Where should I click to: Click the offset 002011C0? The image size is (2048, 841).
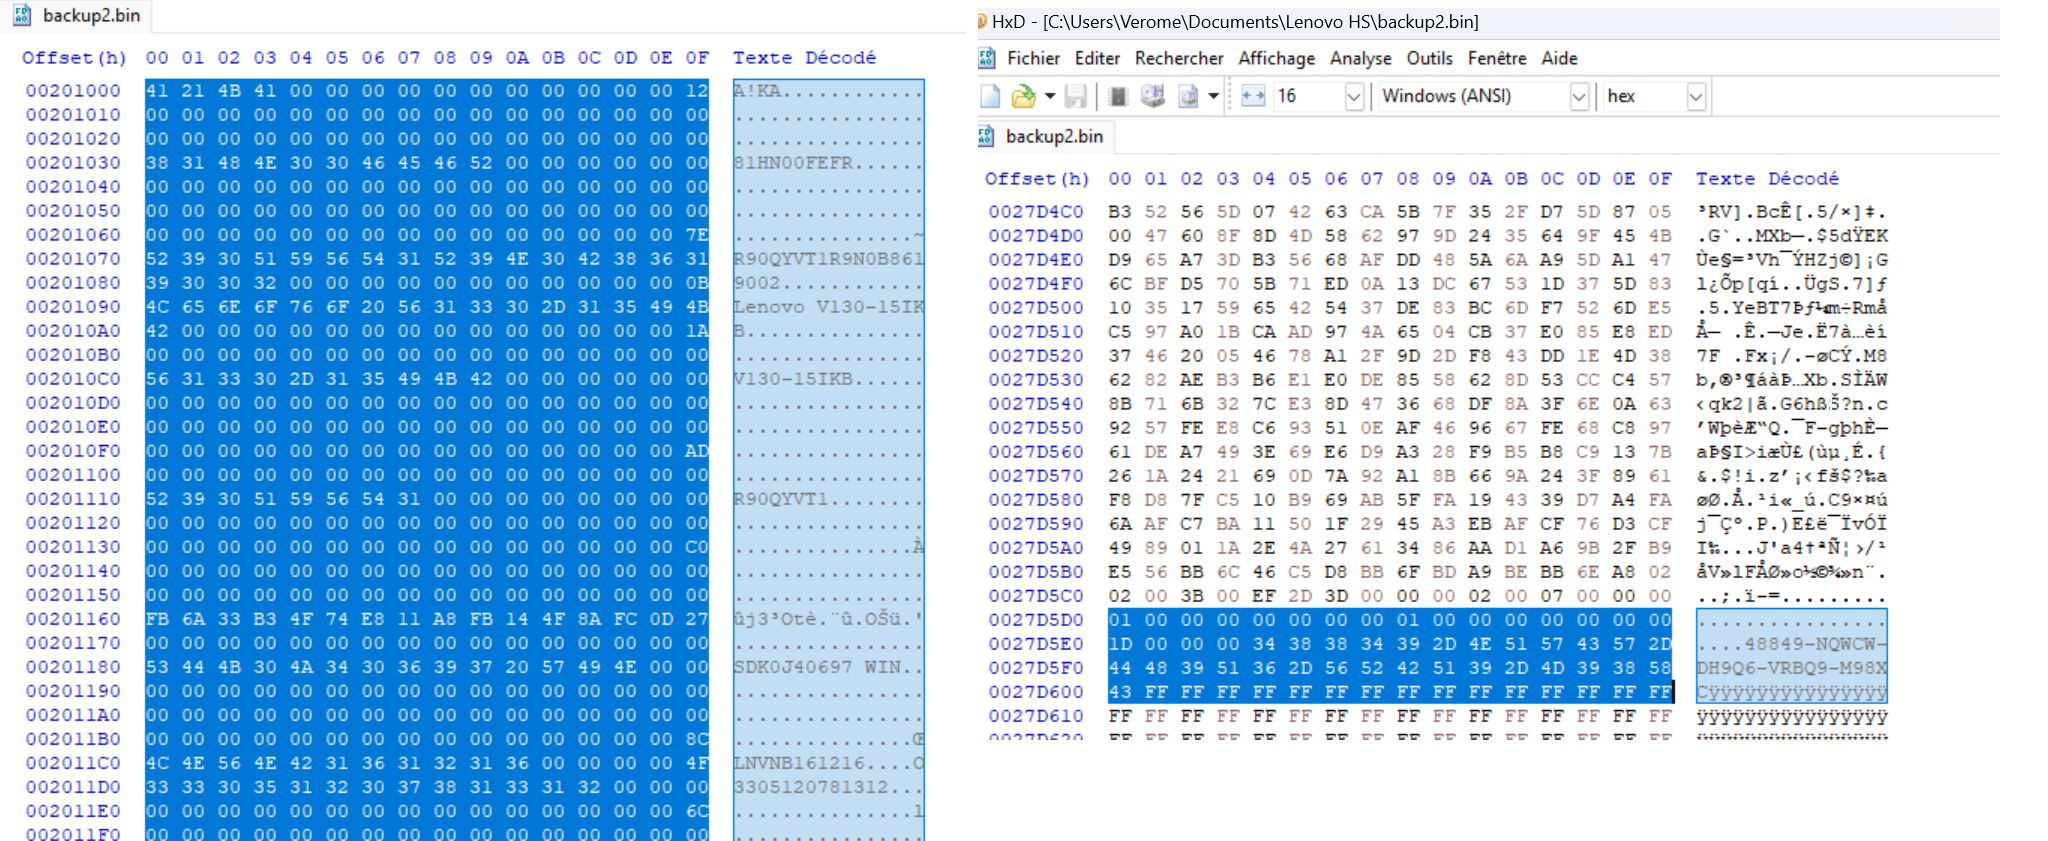tap(73, 763)
